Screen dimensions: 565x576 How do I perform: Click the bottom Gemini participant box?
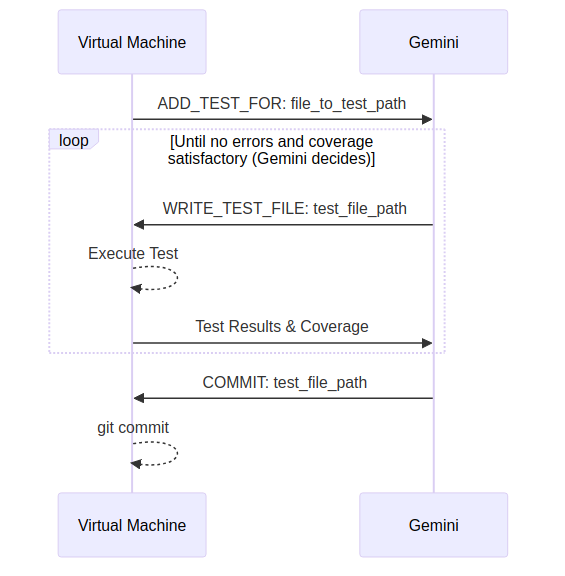point(433,525)
